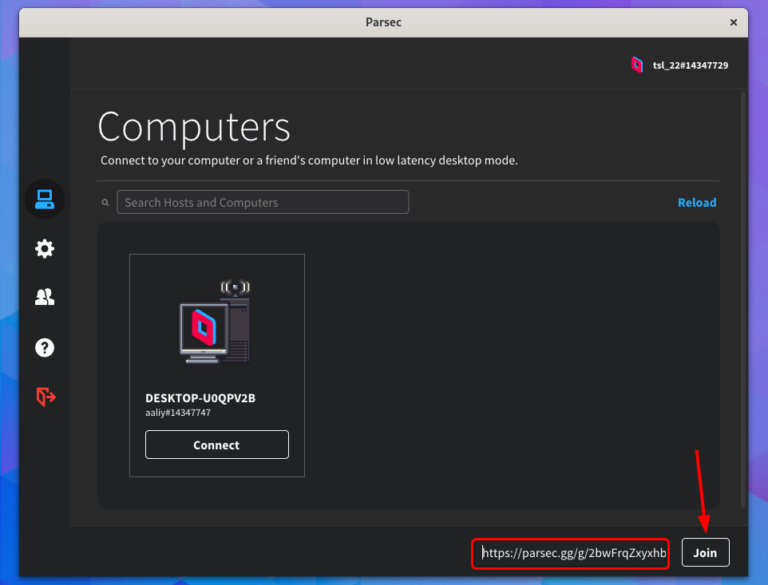Viewport: 768px width, 585px height.
Task: Click the Parsec avatar logo beside username
Action: 637,65
